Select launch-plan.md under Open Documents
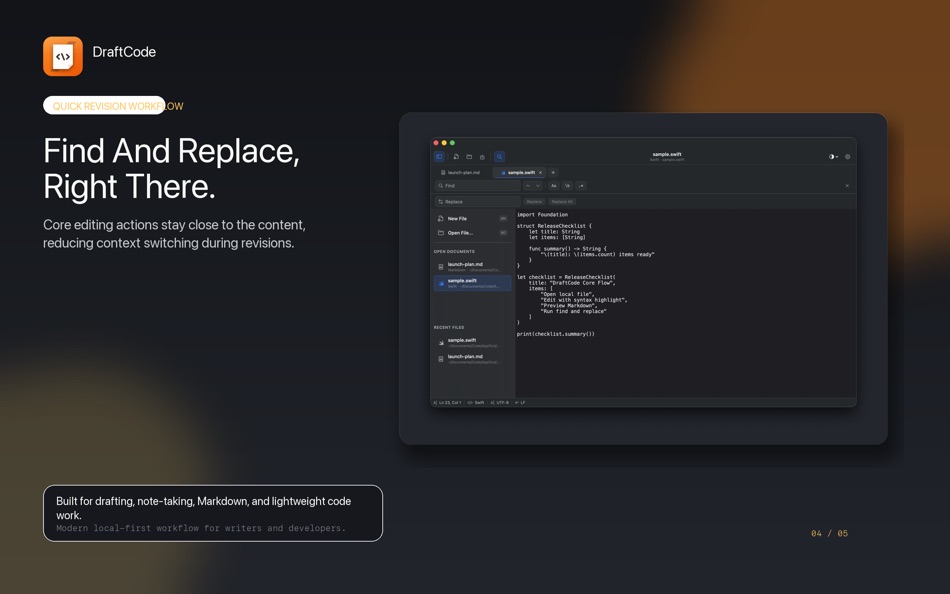Image resolution: width=950 pixels, height=594 pixels. coord(472,267)
